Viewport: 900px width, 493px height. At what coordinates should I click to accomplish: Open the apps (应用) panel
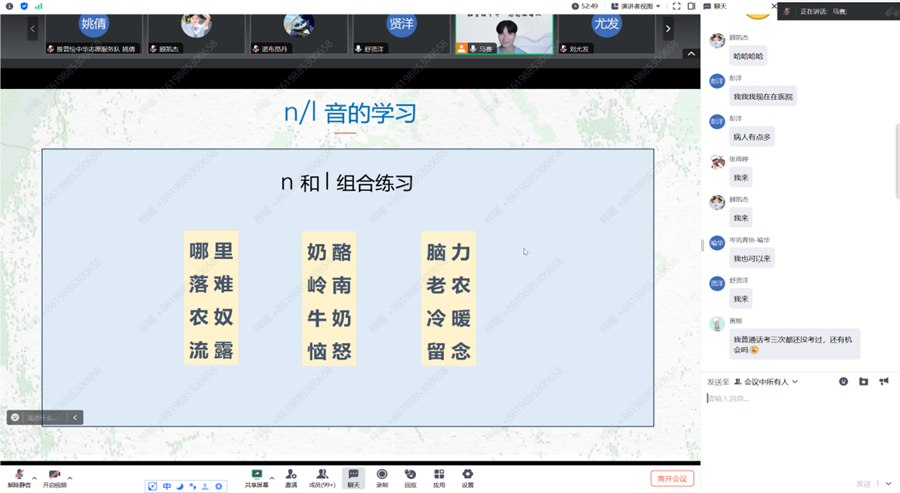(x=439, y=478)
